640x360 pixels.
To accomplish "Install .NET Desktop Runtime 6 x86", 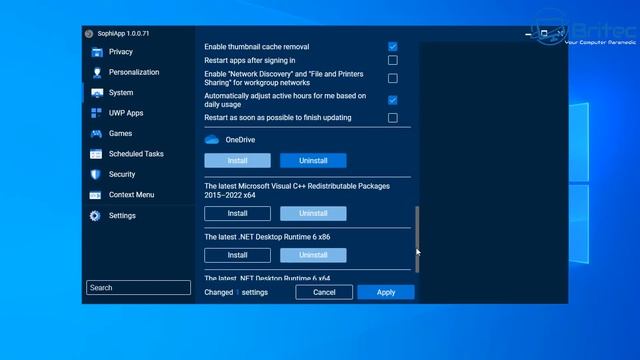I will [x=238, y=255].
